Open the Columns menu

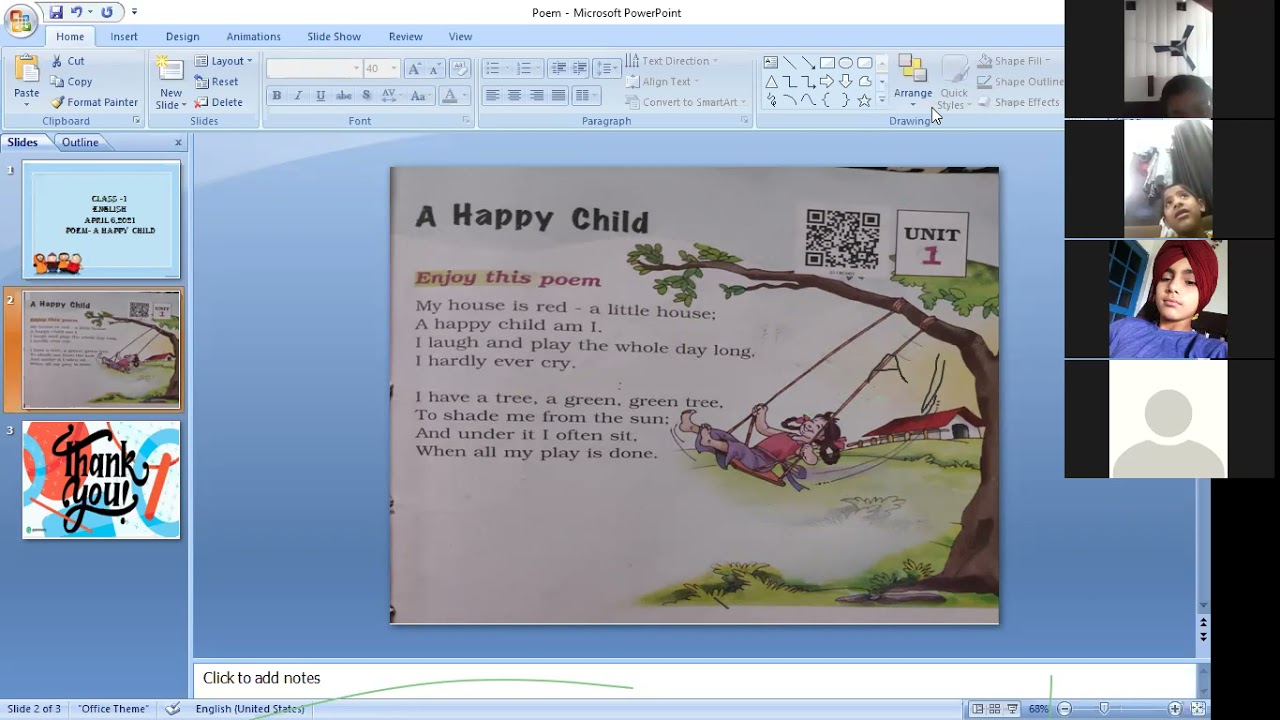pos(585,96)
